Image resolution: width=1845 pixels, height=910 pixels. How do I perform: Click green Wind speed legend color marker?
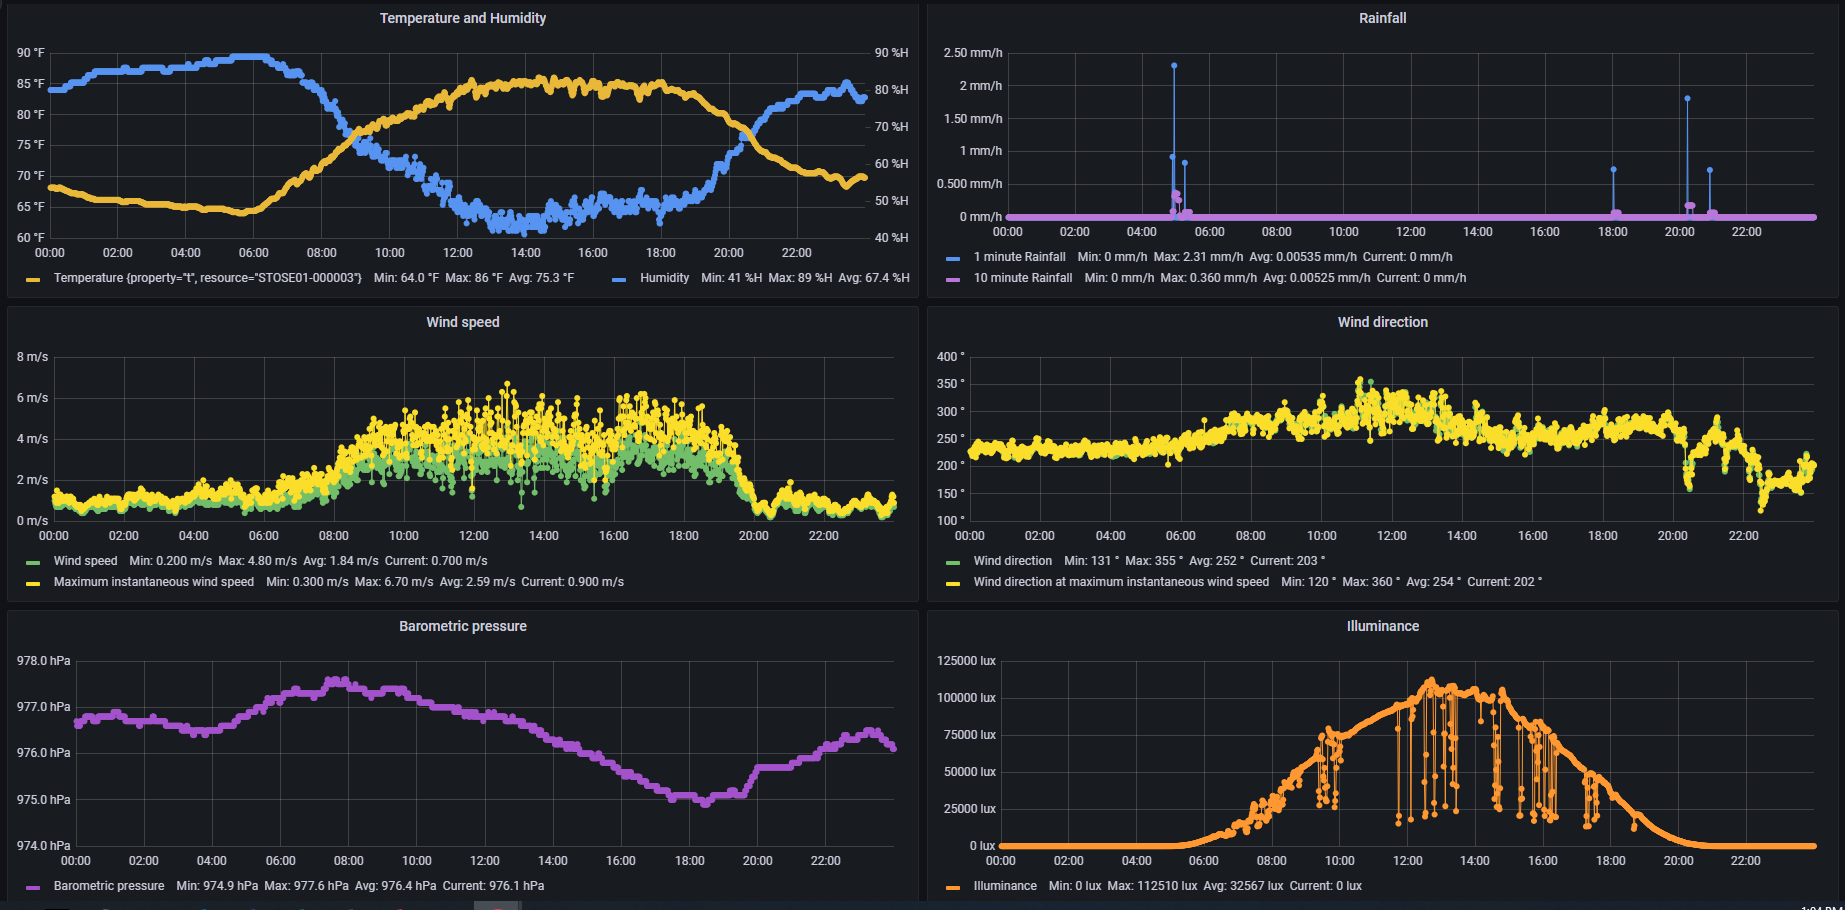(33, 562)
